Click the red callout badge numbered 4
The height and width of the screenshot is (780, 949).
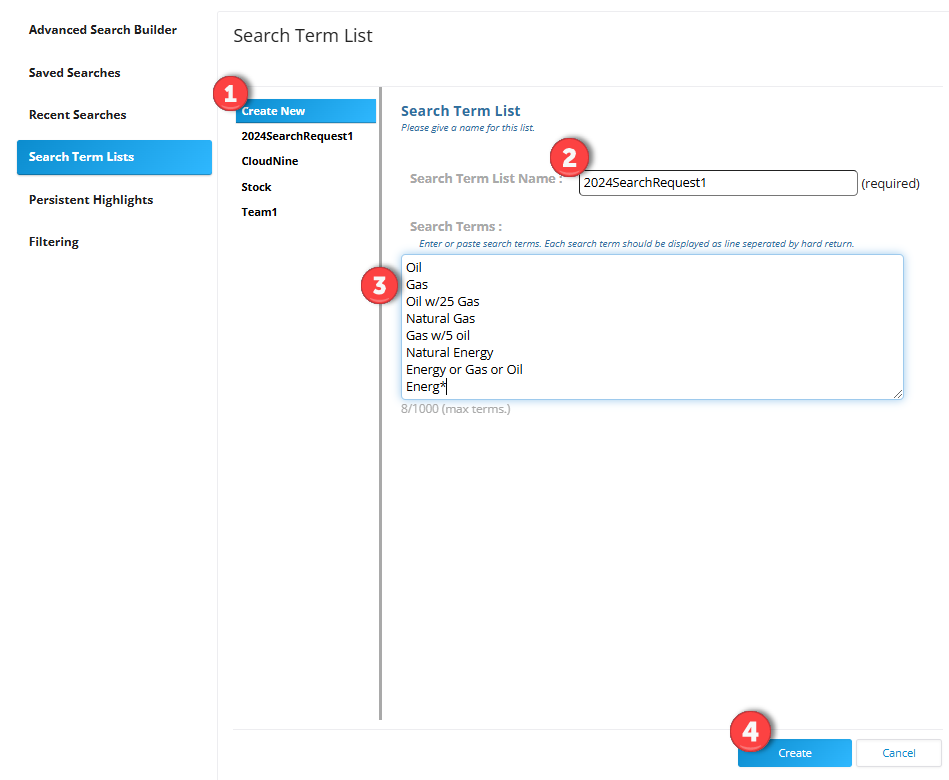click(x=751, y=731)
